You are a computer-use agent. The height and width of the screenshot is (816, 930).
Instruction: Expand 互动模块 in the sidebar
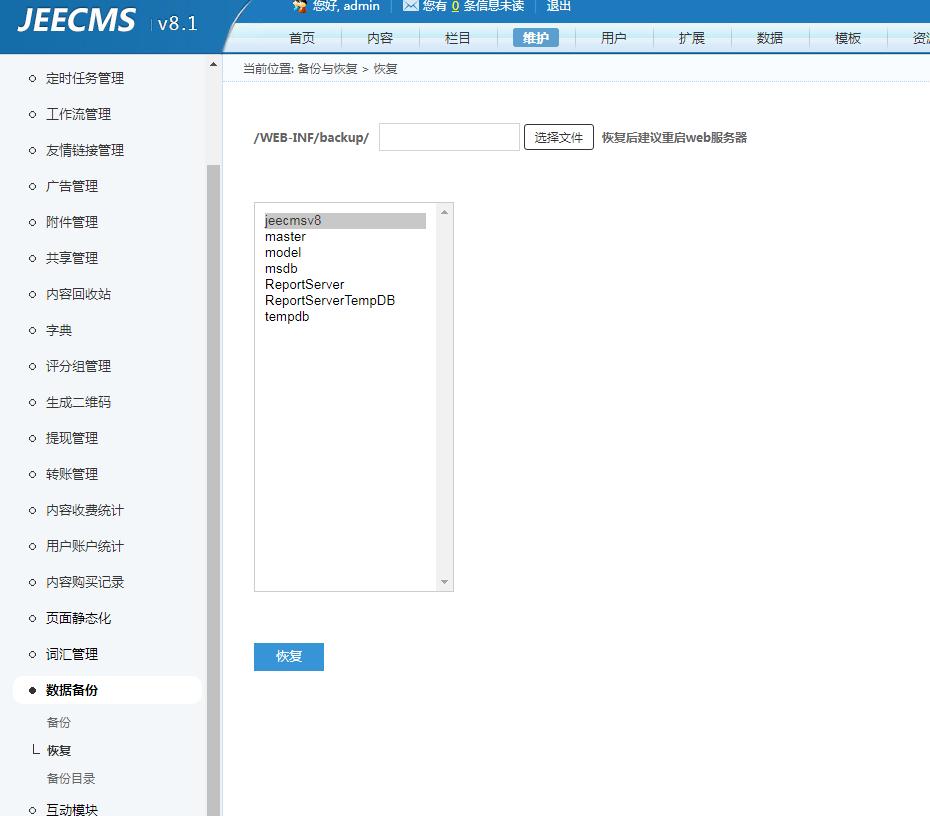click(x=72, y=809)
